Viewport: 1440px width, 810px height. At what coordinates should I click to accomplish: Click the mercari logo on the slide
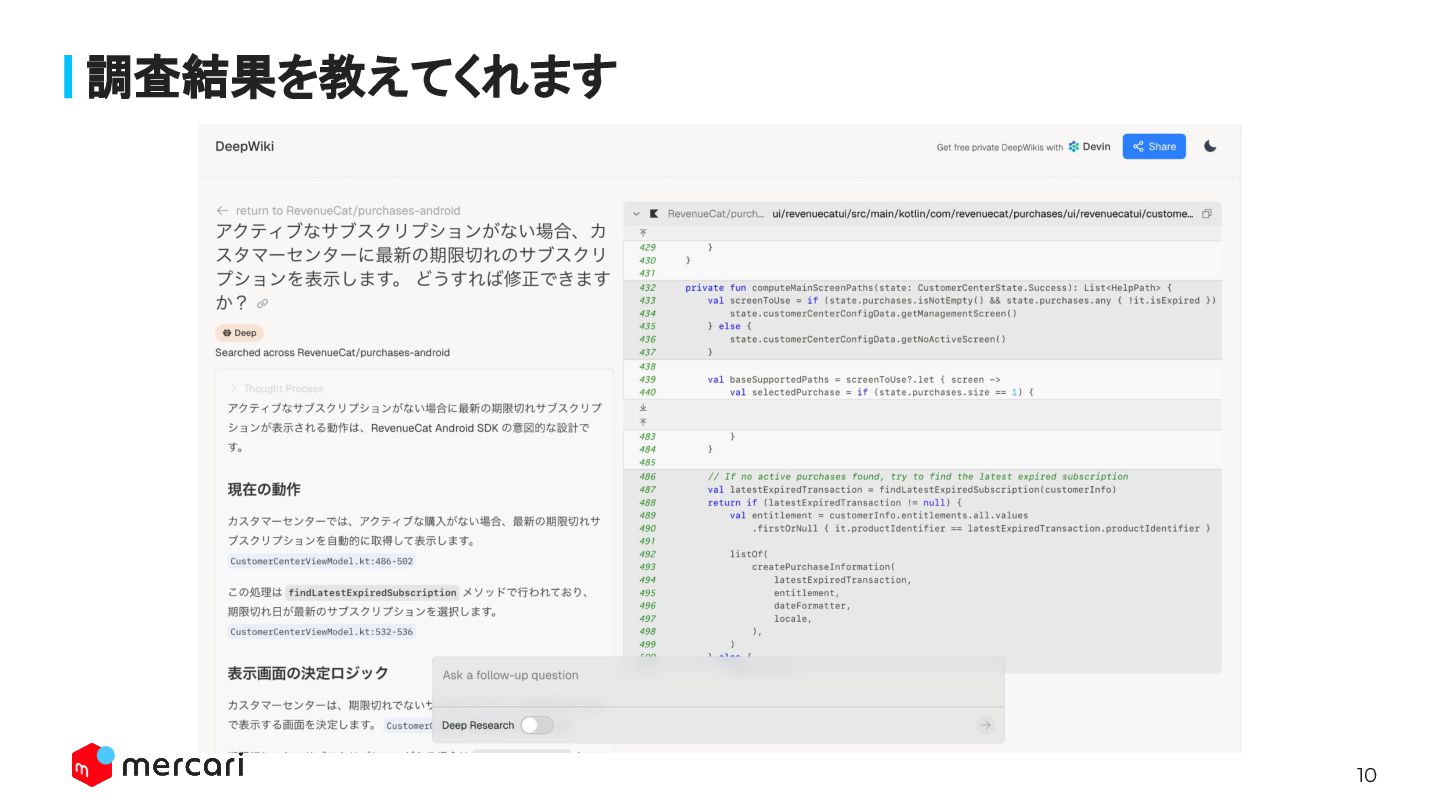tap(157, 765)
